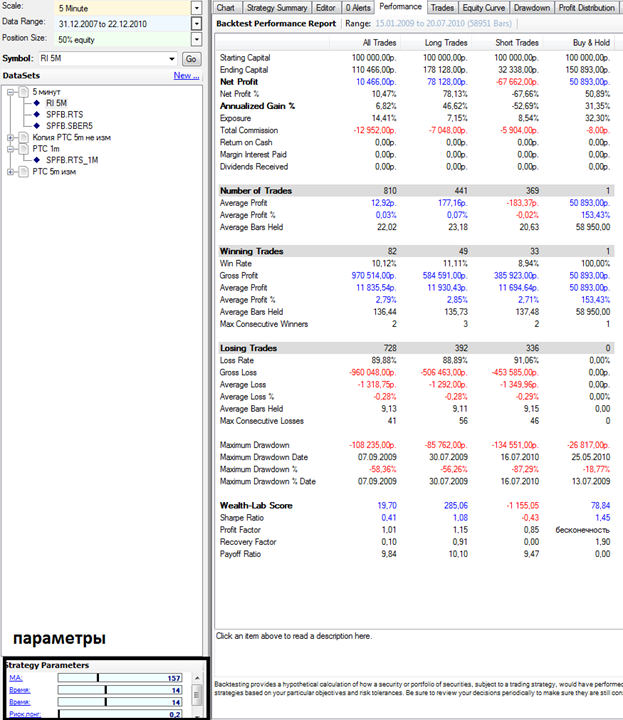
Task: Click the 'New ...' DataSets link
Action: pos(186,75)
